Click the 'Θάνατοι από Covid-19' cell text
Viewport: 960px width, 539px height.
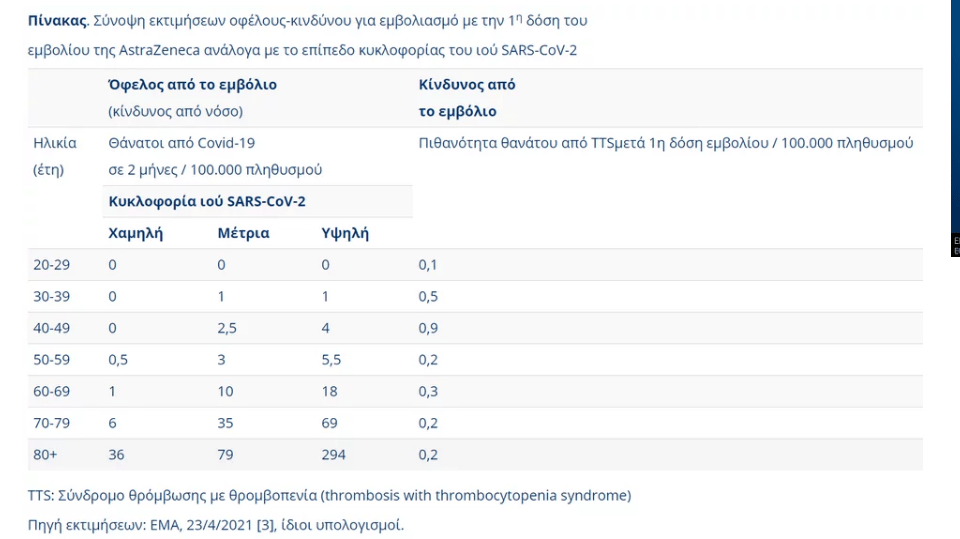(181, 143)
